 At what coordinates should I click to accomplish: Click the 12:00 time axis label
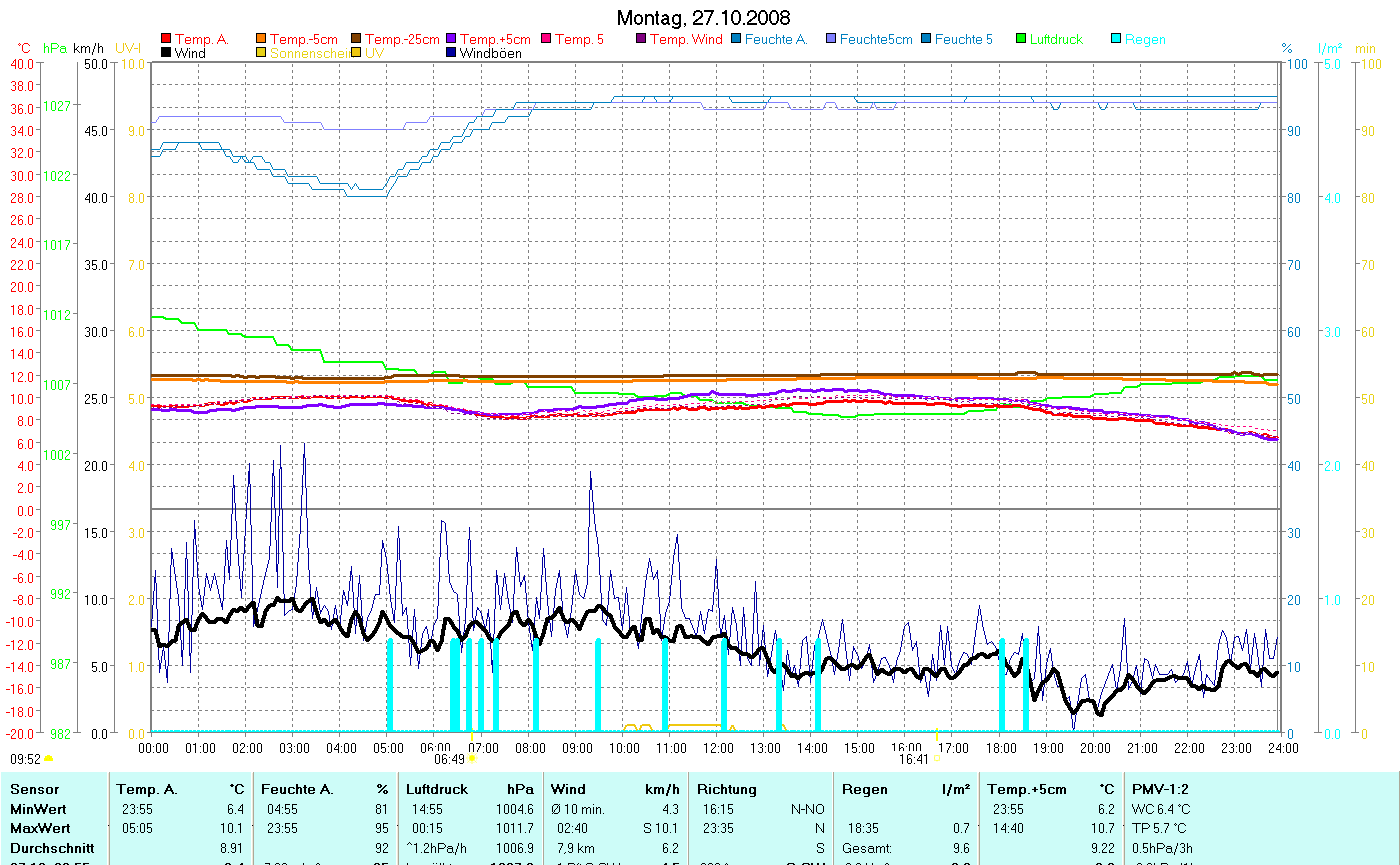click(x=718, y=747)
